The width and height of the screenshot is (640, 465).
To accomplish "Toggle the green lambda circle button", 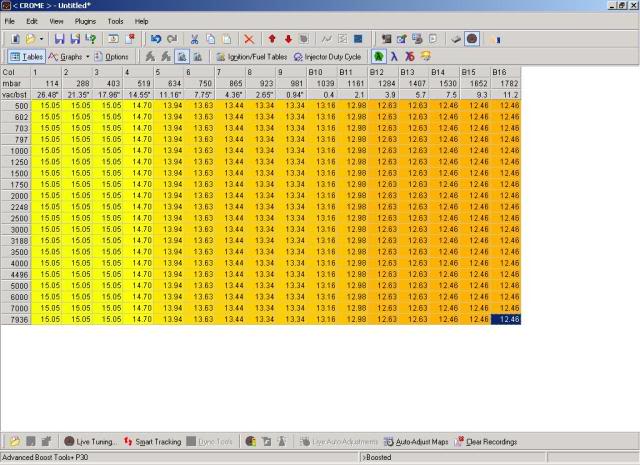I will click(x=379, y=57).
